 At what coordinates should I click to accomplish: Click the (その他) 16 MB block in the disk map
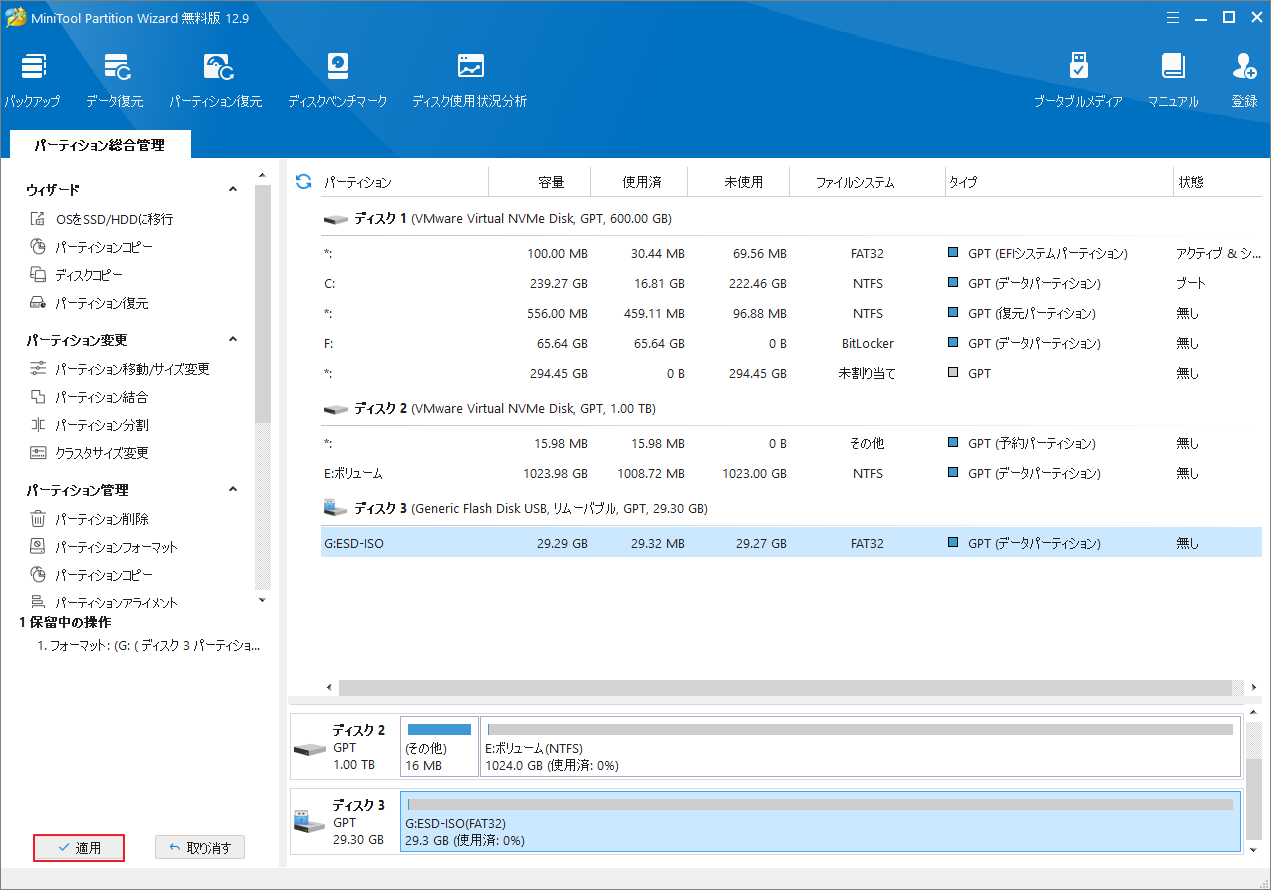[439, 746]
